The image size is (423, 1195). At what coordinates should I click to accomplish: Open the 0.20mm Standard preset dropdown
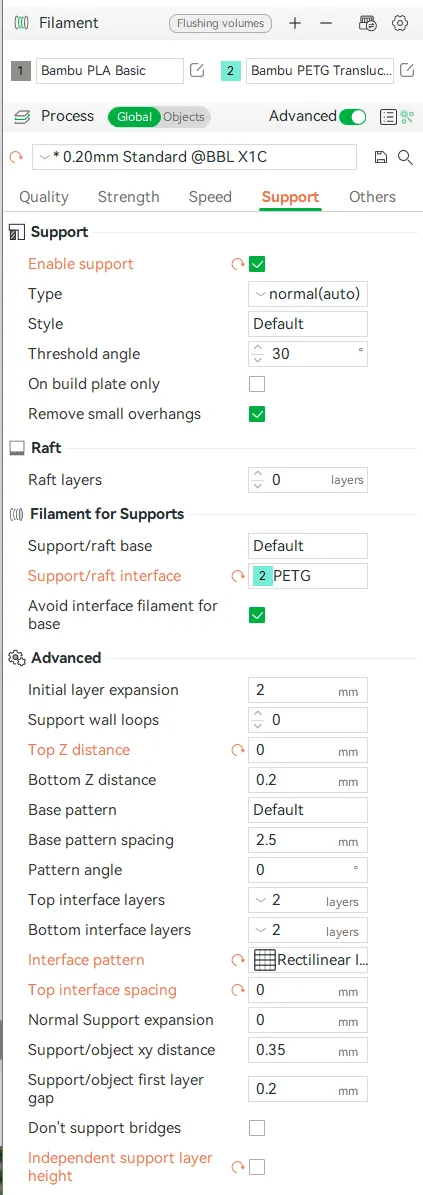194,157
